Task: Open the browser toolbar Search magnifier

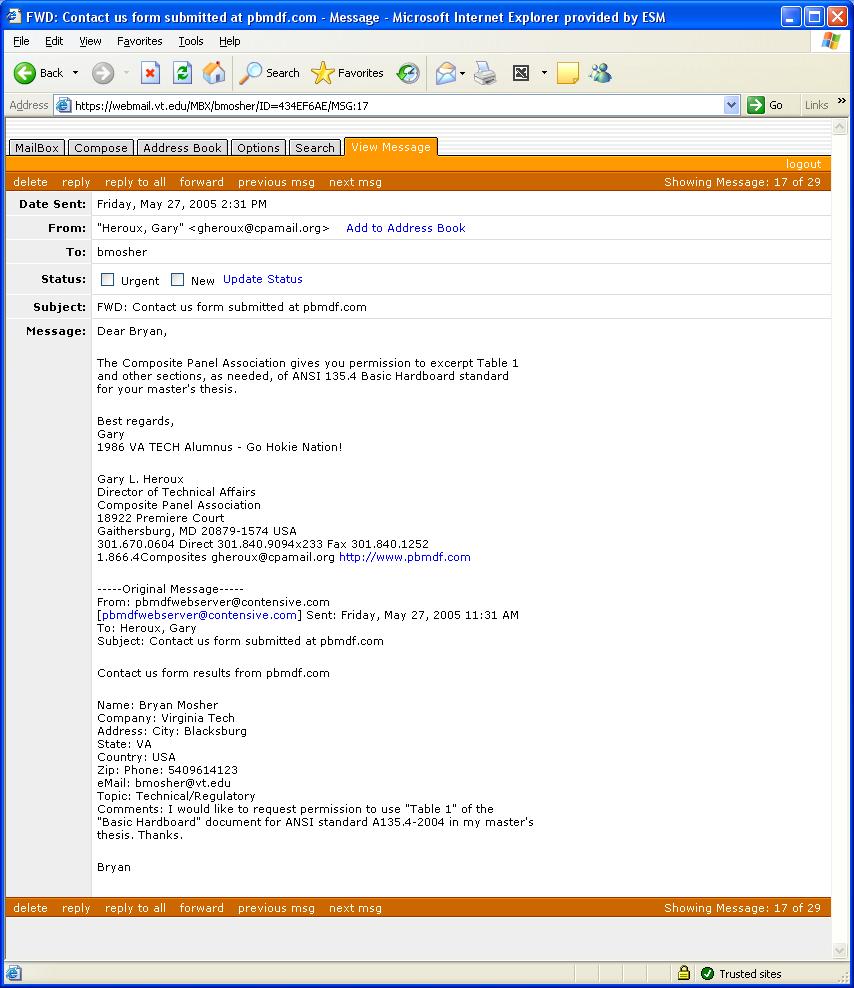Action: point(251,73)
